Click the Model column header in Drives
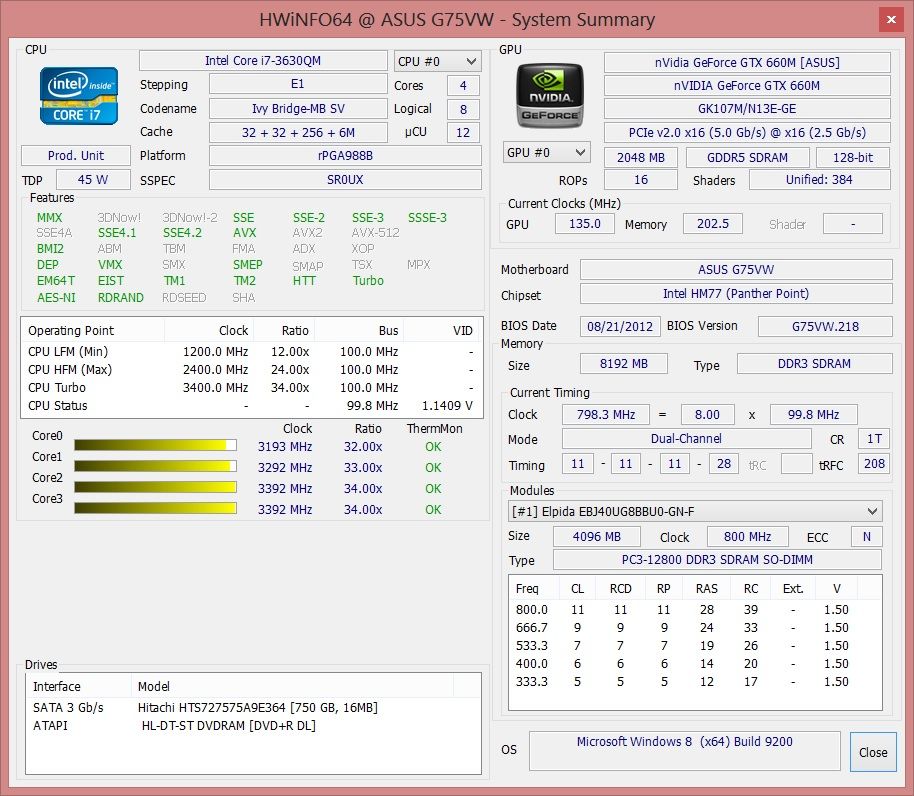The height and width of the screenshot is (796, 914). tap(292, 686)
